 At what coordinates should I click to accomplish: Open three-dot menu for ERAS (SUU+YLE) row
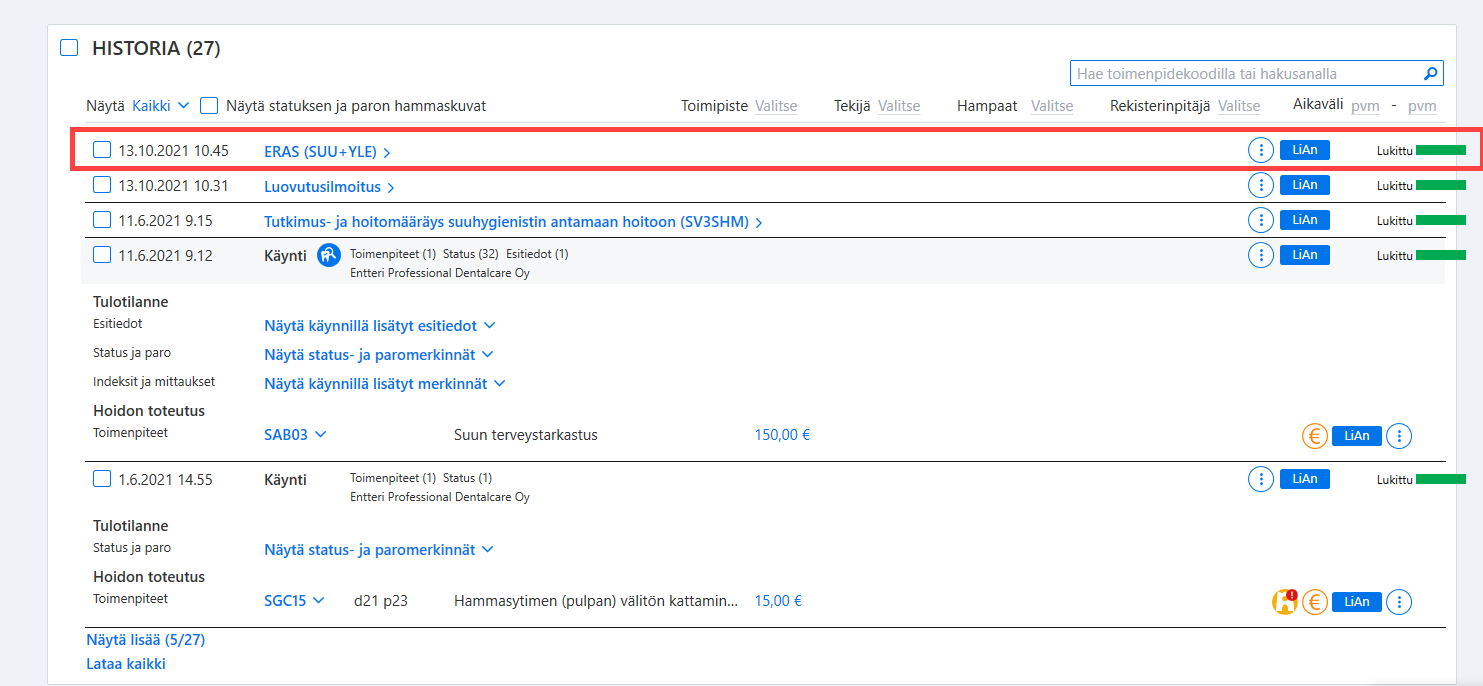(1261, 150)
